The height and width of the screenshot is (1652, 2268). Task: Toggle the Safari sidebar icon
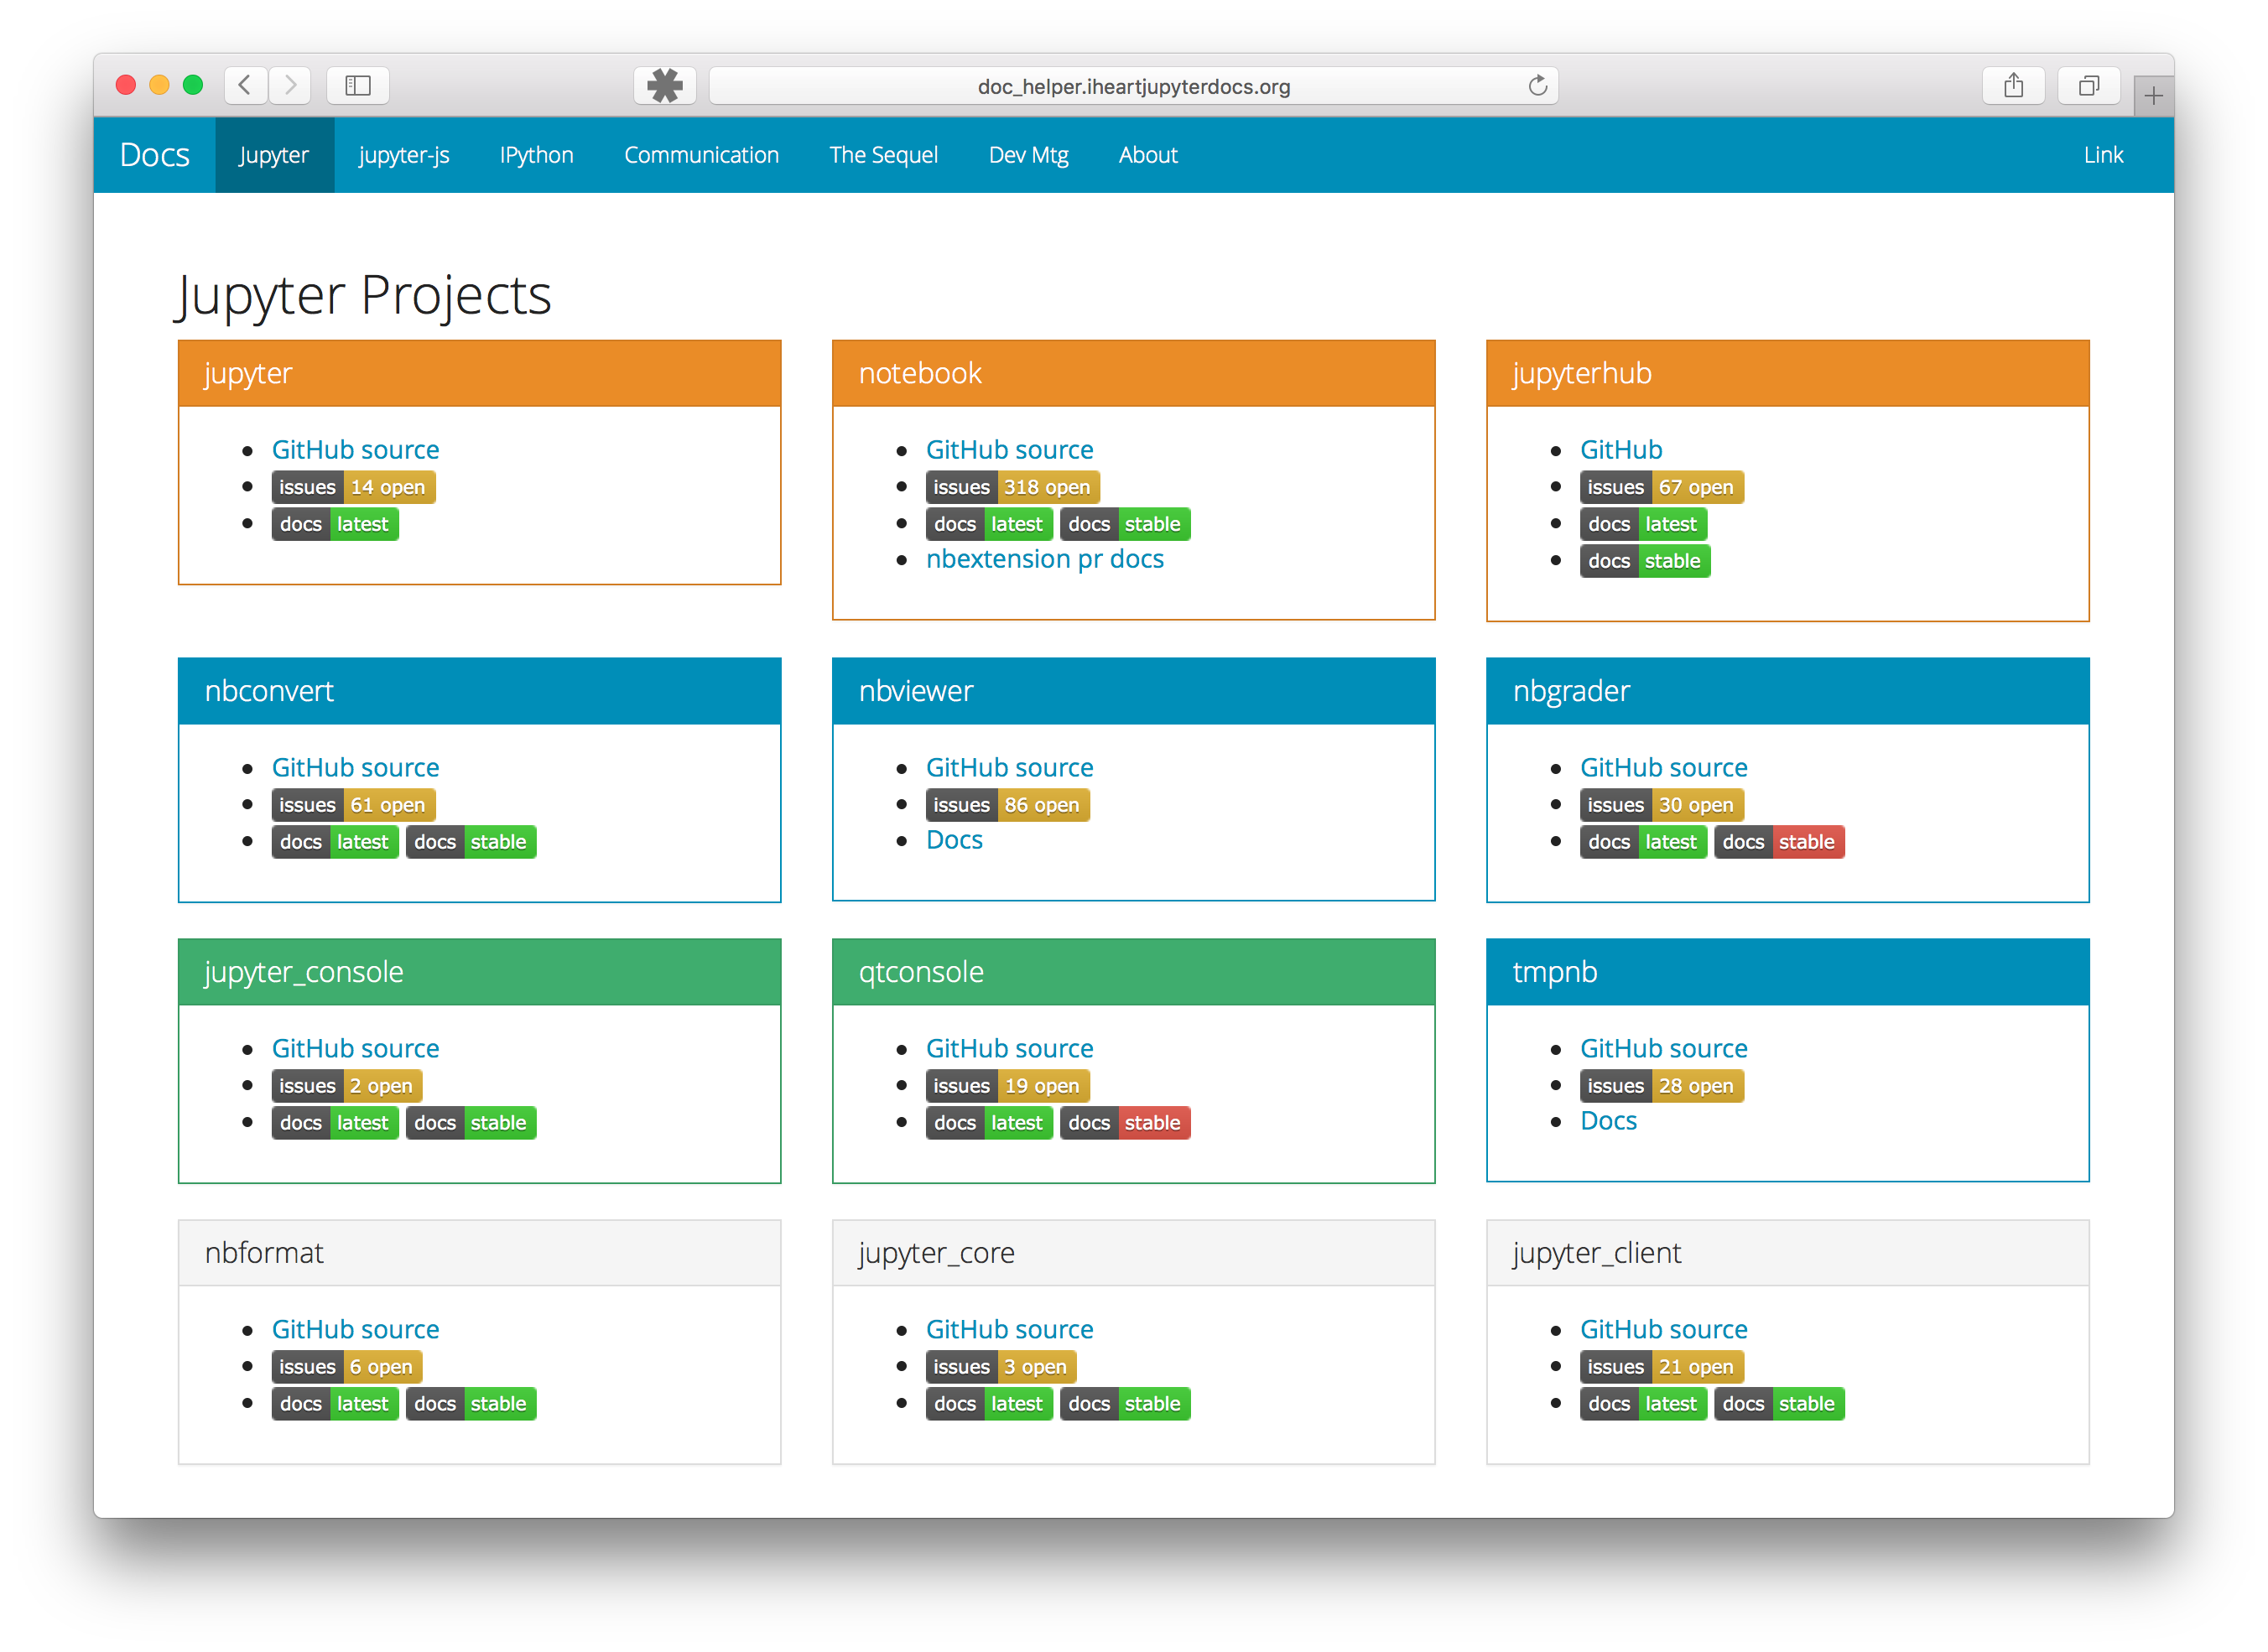358,85
